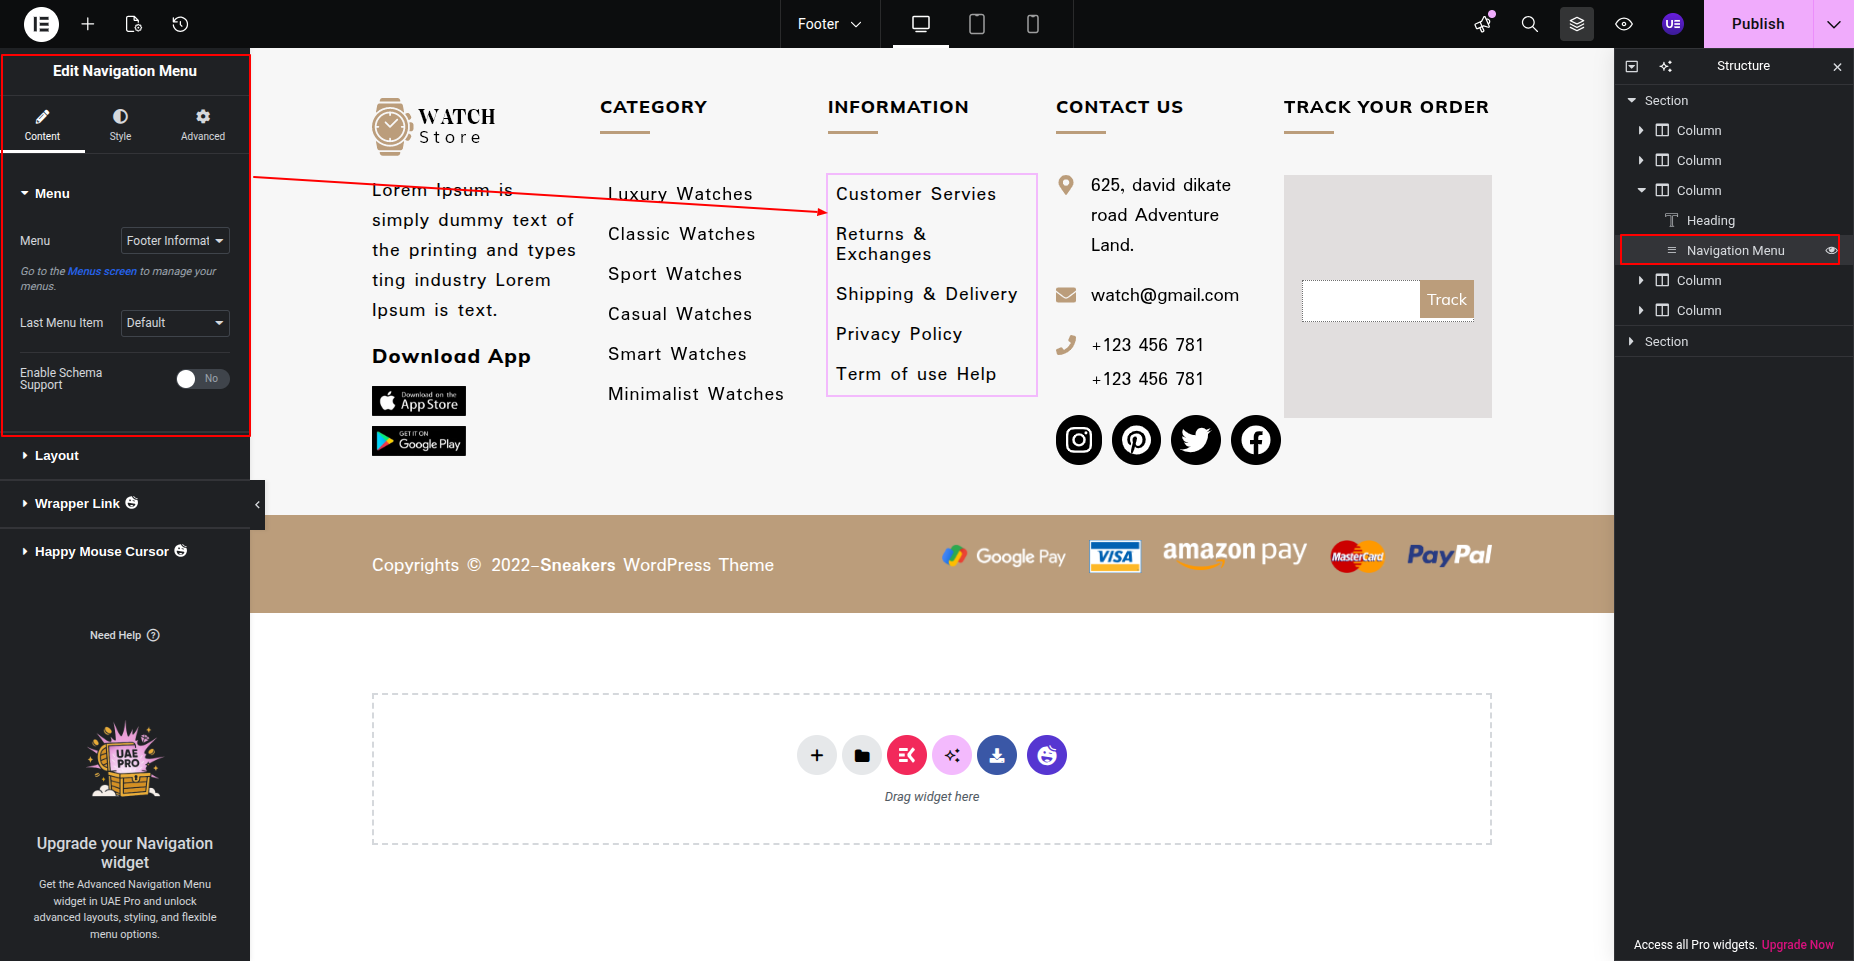This screenshot has width=1854, height=961.
Task: Toggle the Structure layers panel icon
Action: (1577, 24)
